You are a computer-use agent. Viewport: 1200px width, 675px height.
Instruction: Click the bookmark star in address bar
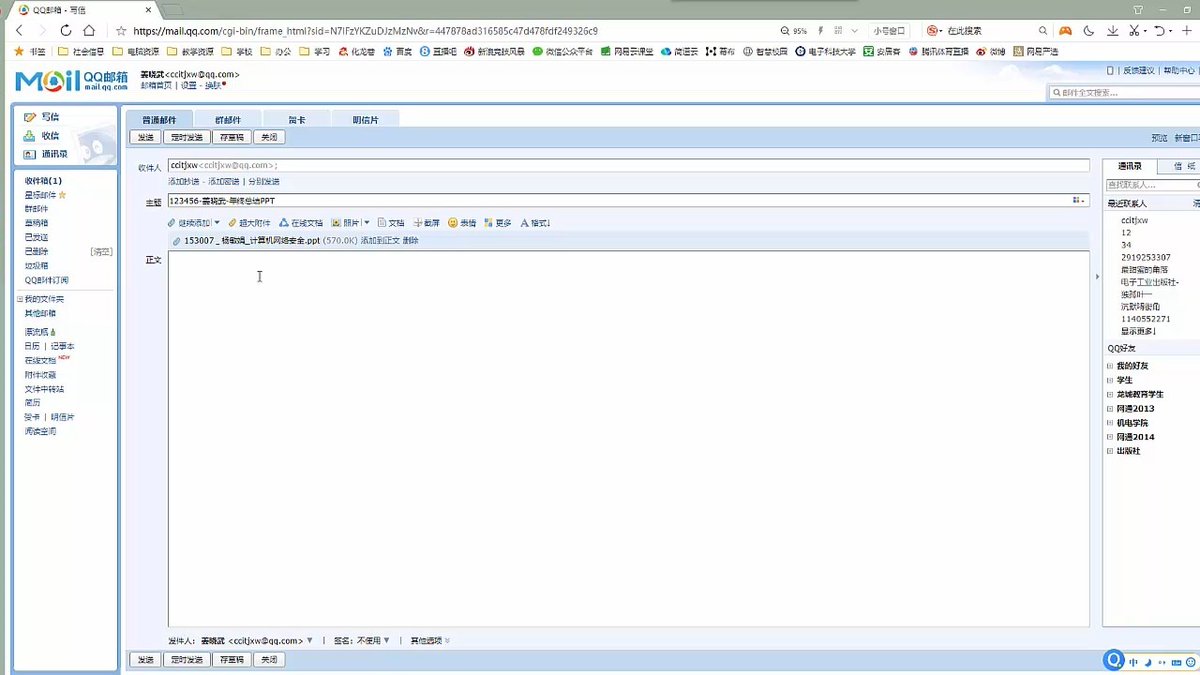tap(121, 31)
